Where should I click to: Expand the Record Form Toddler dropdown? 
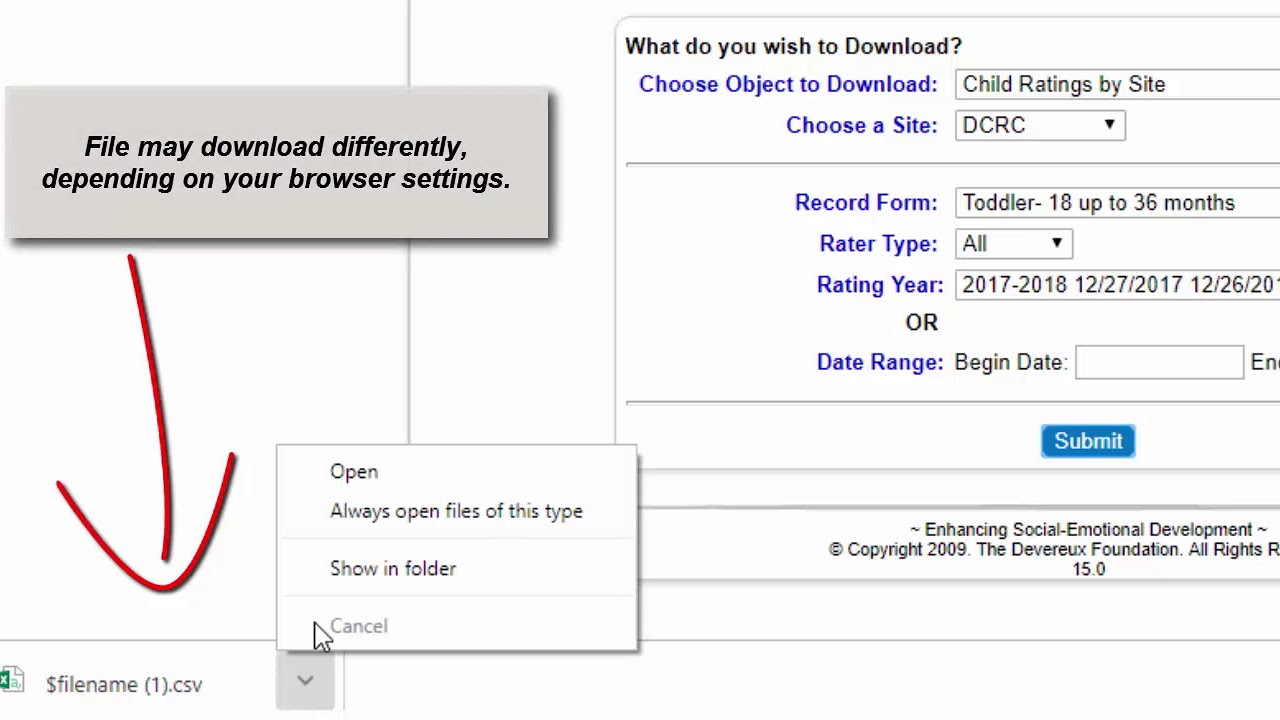point(1117,203)
